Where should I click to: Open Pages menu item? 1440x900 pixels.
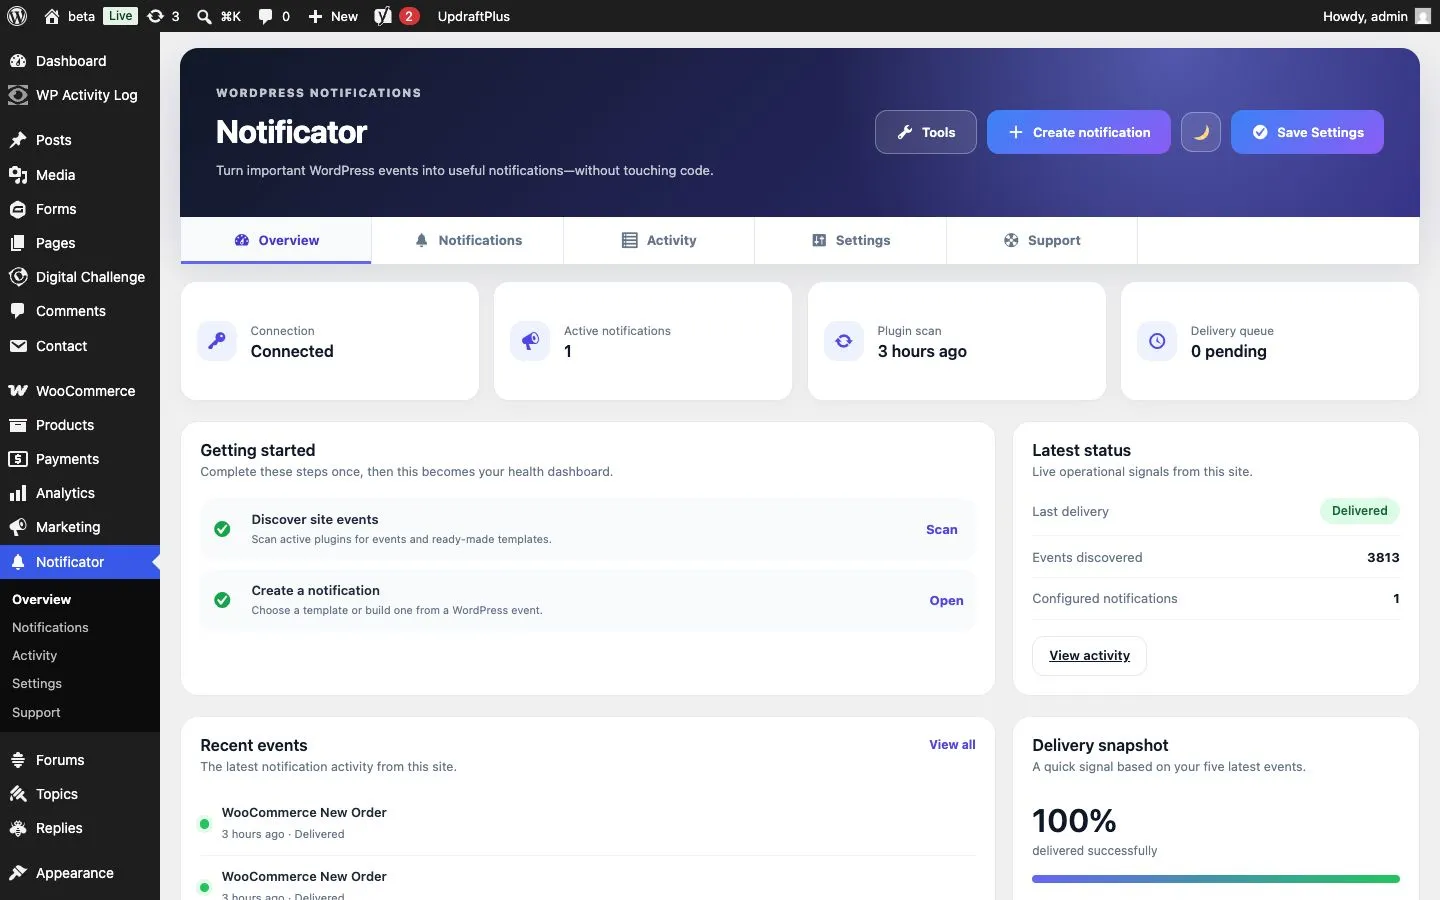point(80,243)
